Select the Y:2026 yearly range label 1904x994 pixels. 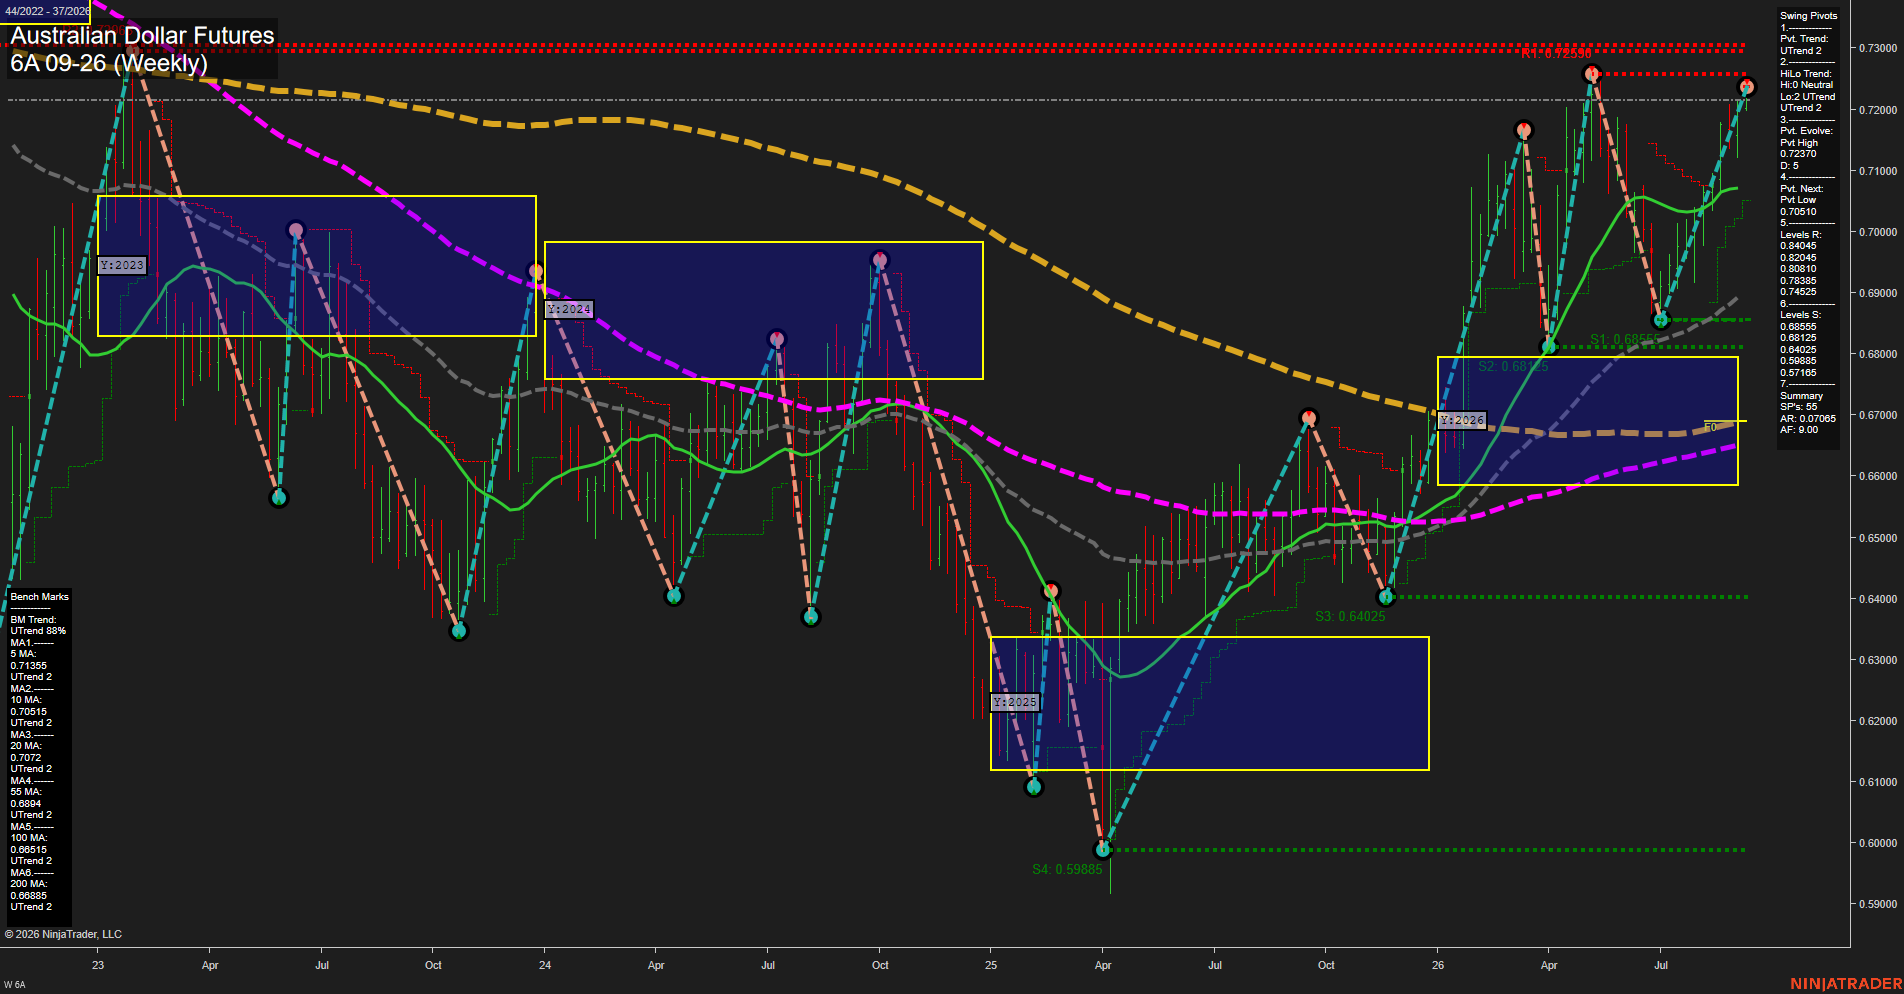pyautogui.click(x=1462, y=420)
